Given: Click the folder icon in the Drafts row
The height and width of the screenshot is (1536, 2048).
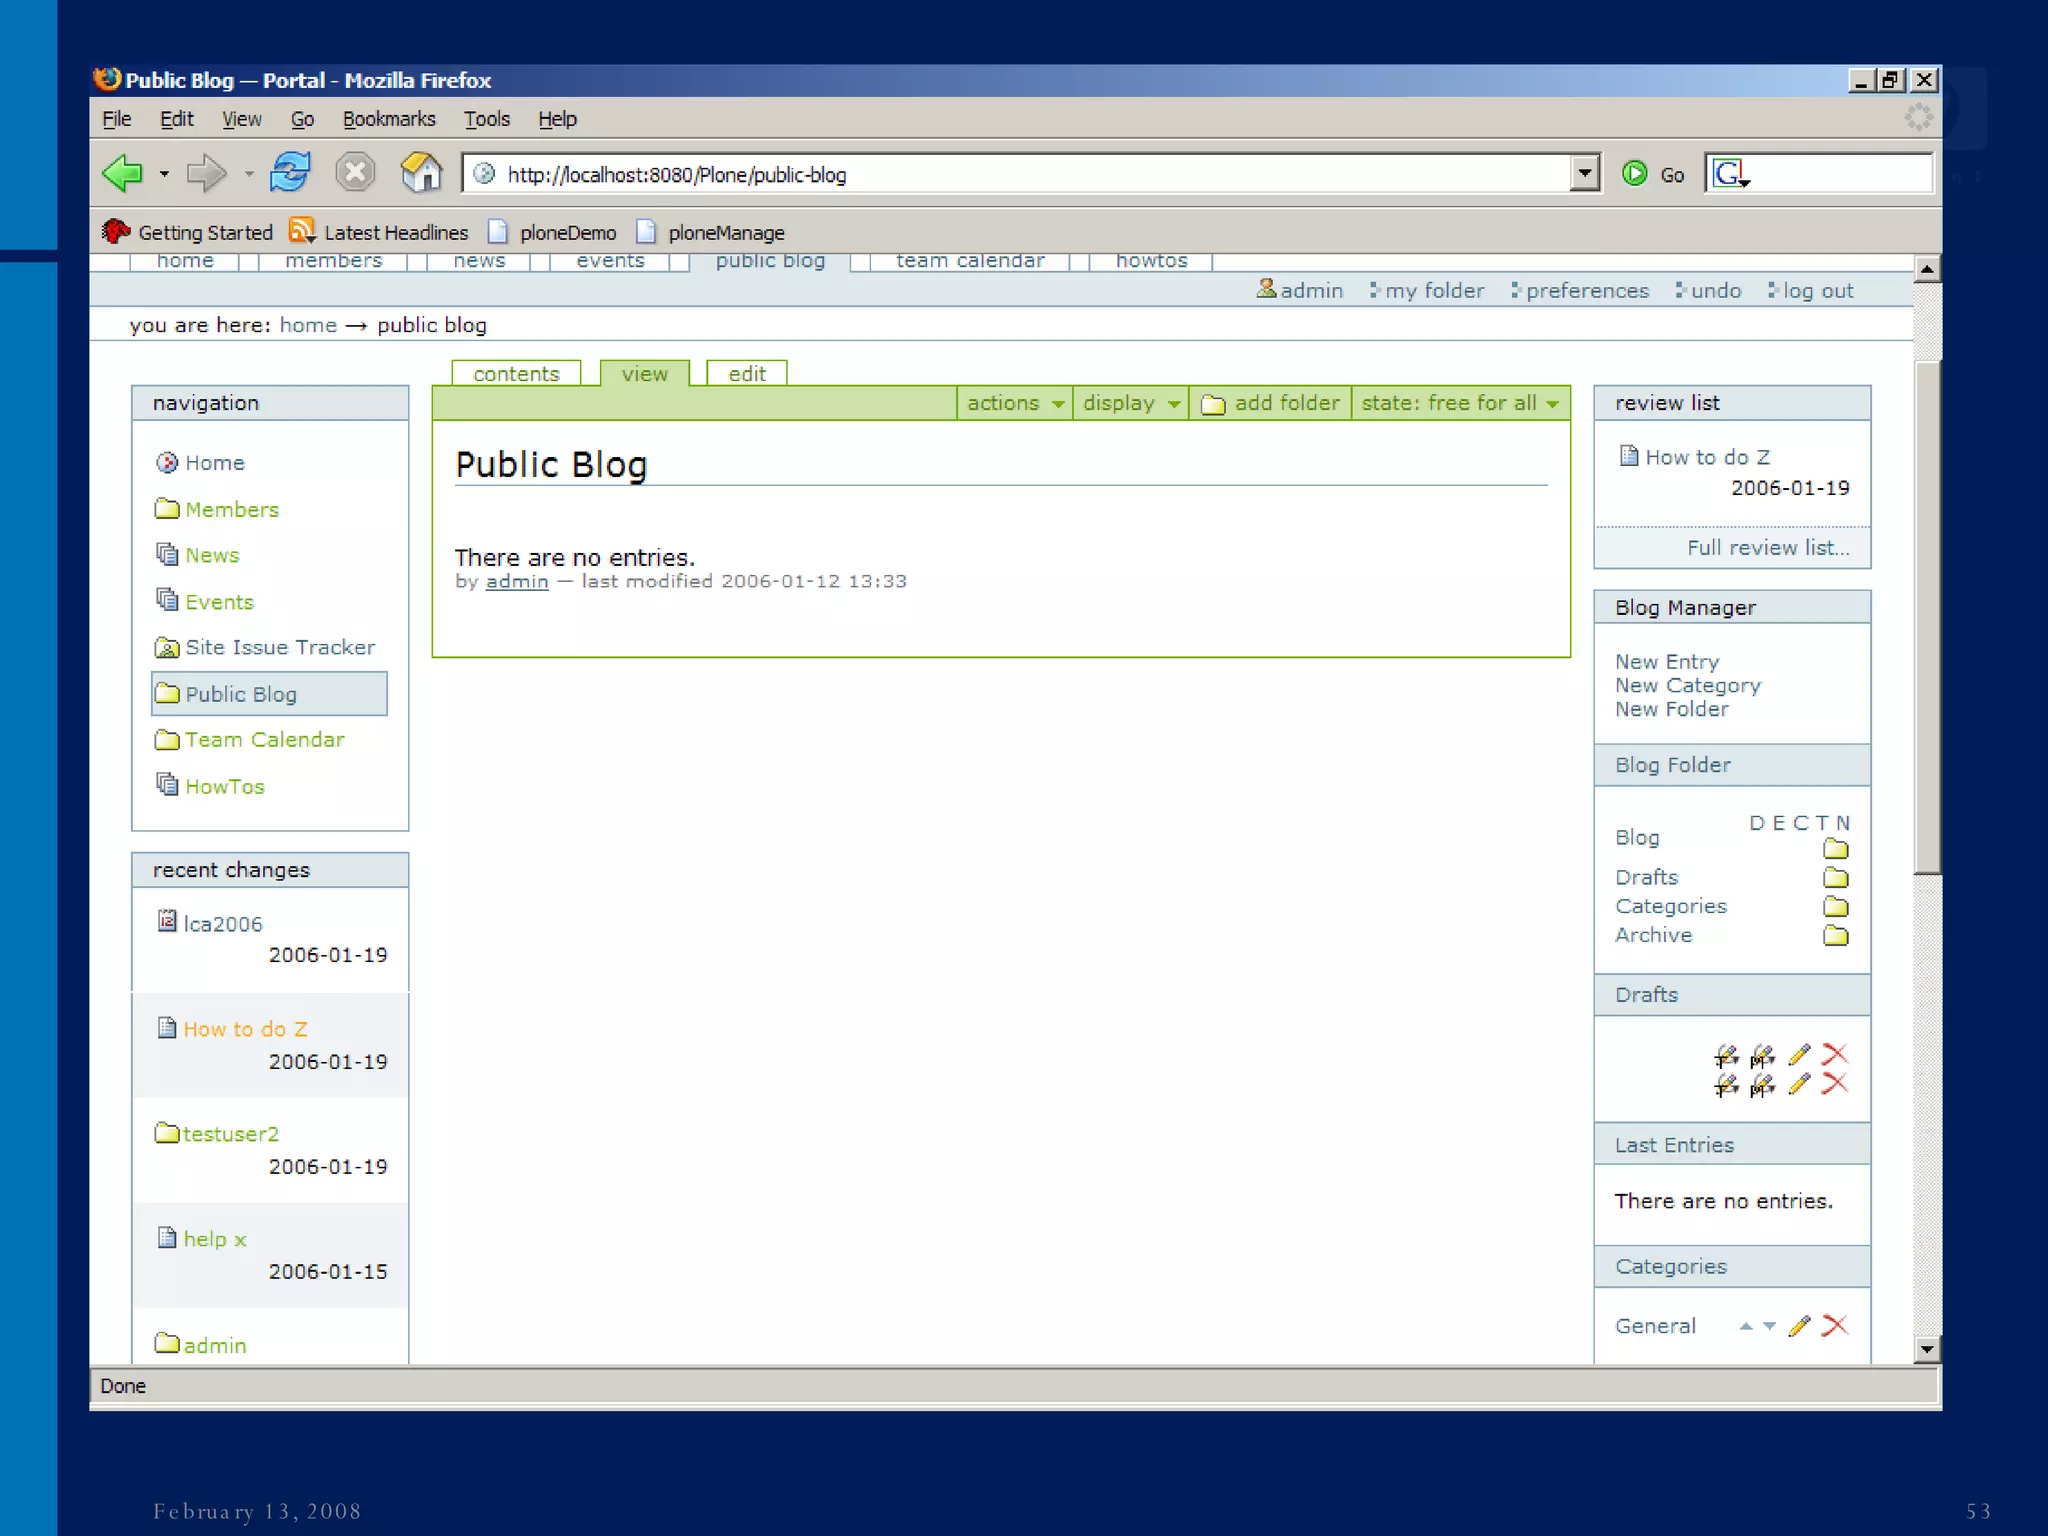Looking at the screenshot, I should pyautogui.click(x=1835, y=878).
